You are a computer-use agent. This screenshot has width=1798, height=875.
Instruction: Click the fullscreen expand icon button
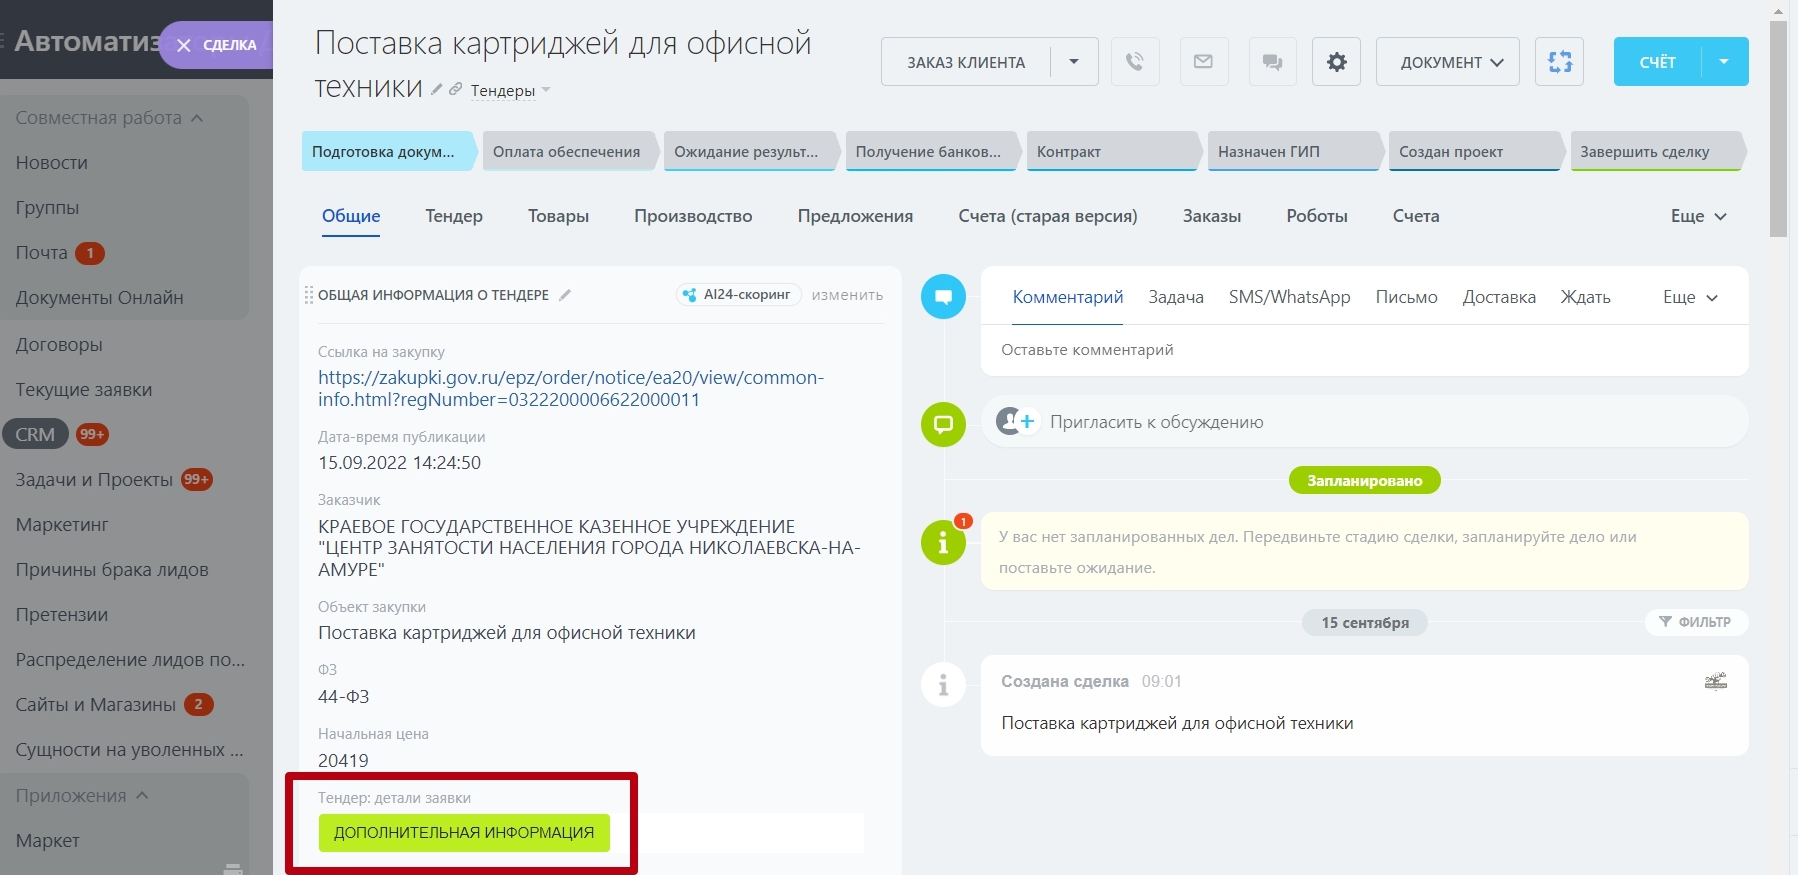tap(1559, 62)
